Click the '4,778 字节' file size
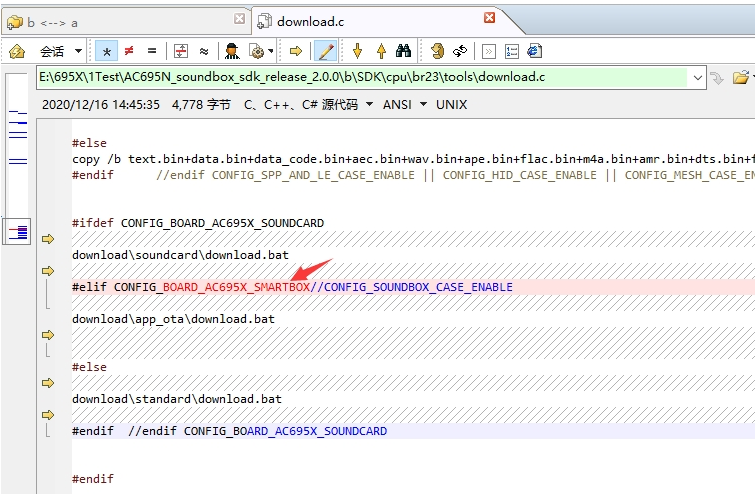Image resolution: width=755 pixels, height=502 pixels. coord(201,104)
